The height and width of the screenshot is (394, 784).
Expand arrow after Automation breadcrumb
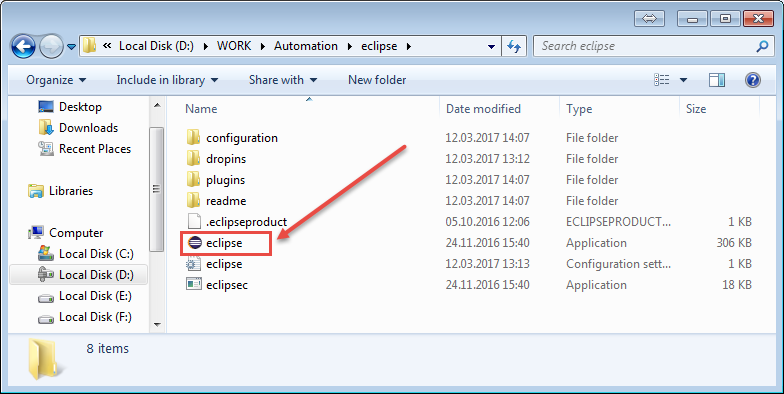click(349, 46)
